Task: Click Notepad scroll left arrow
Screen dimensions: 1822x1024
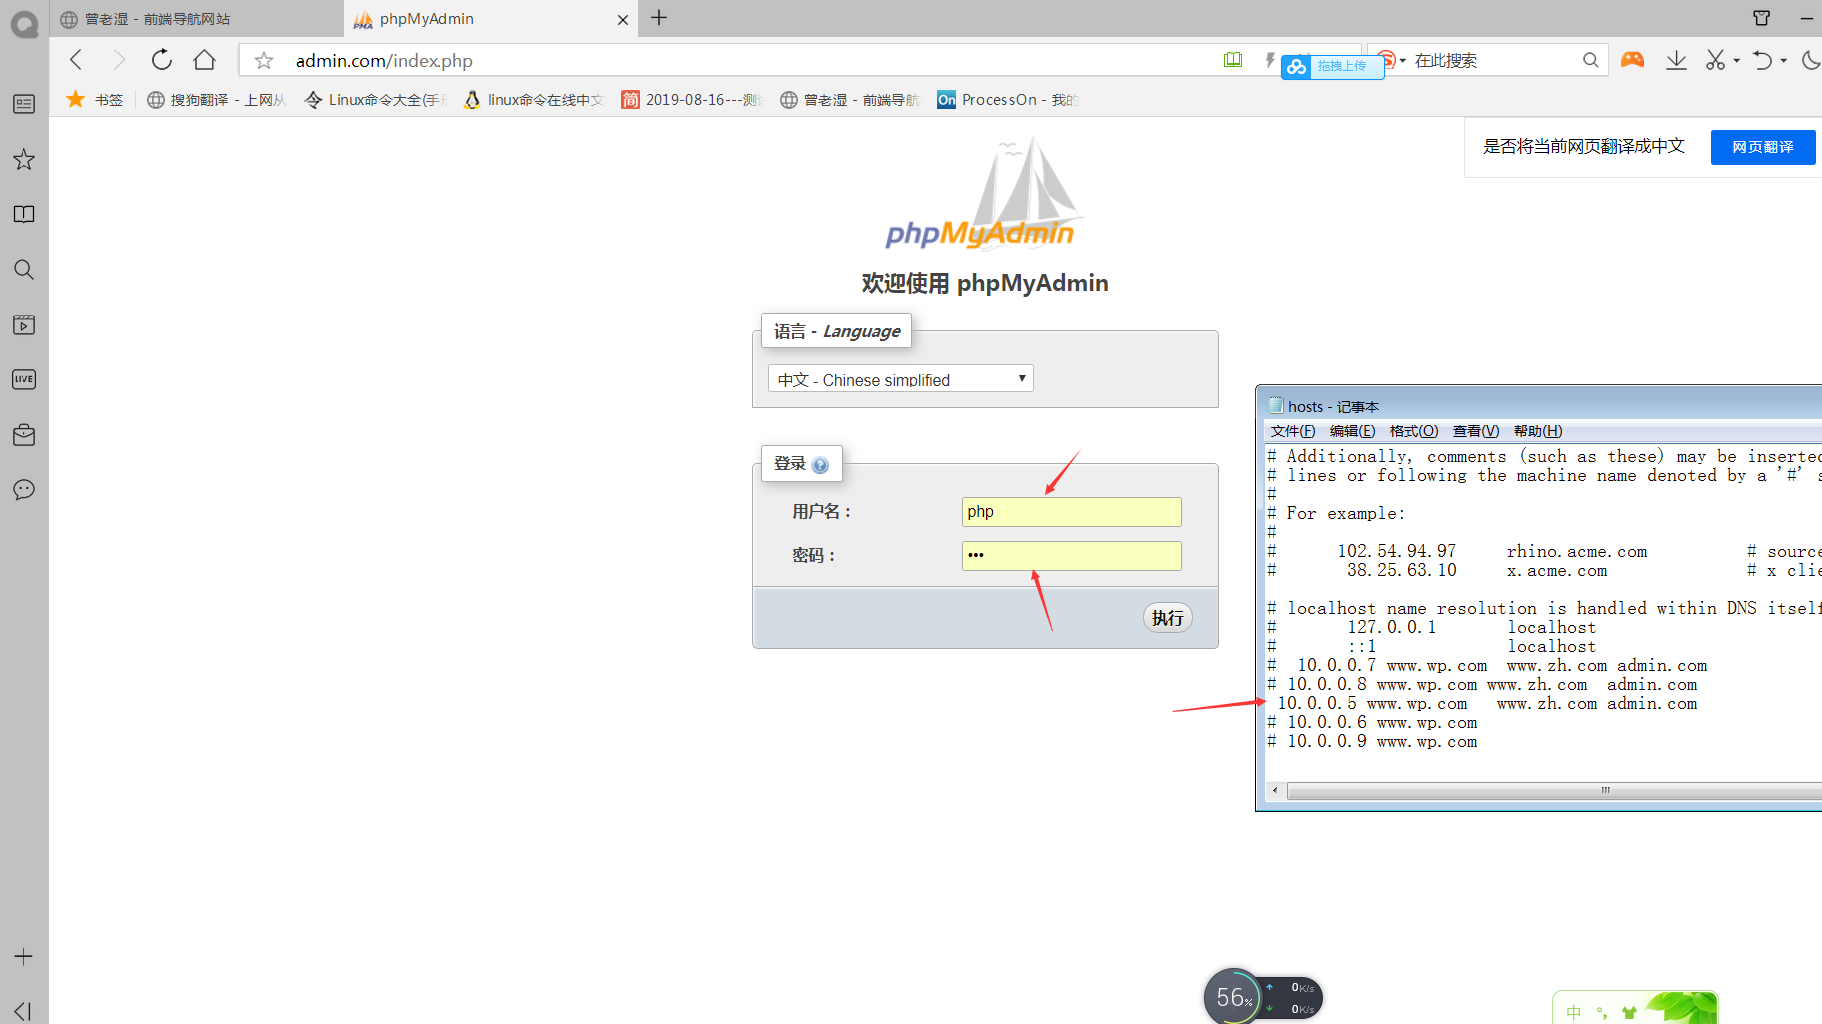Action: click(1275, 791)
